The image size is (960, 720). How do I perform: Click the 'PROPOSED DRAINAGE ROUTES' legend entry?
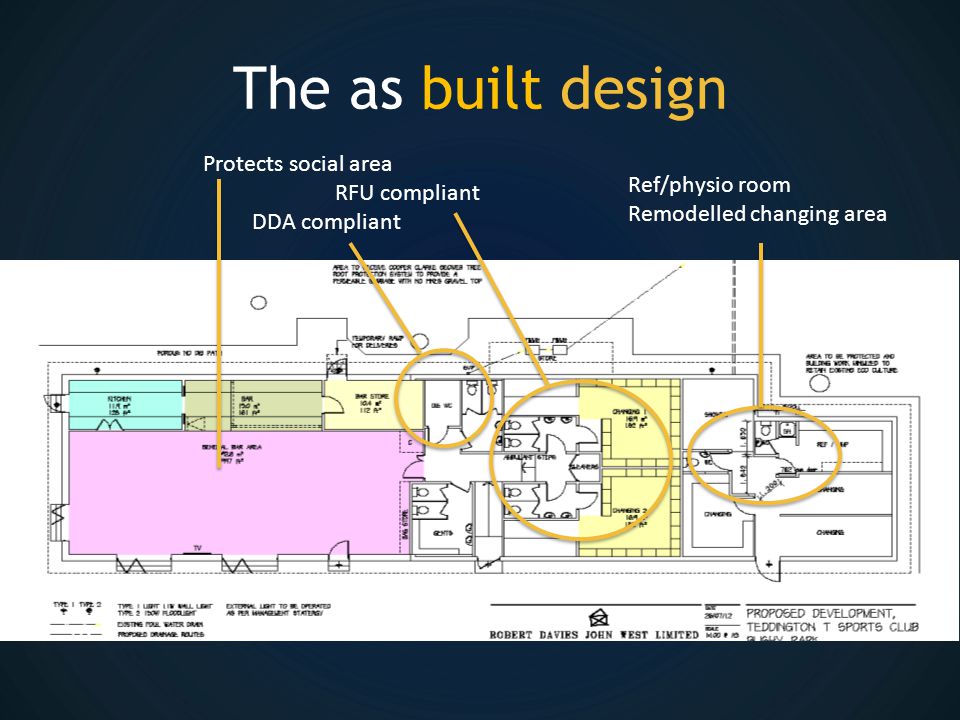coord(160,634)
